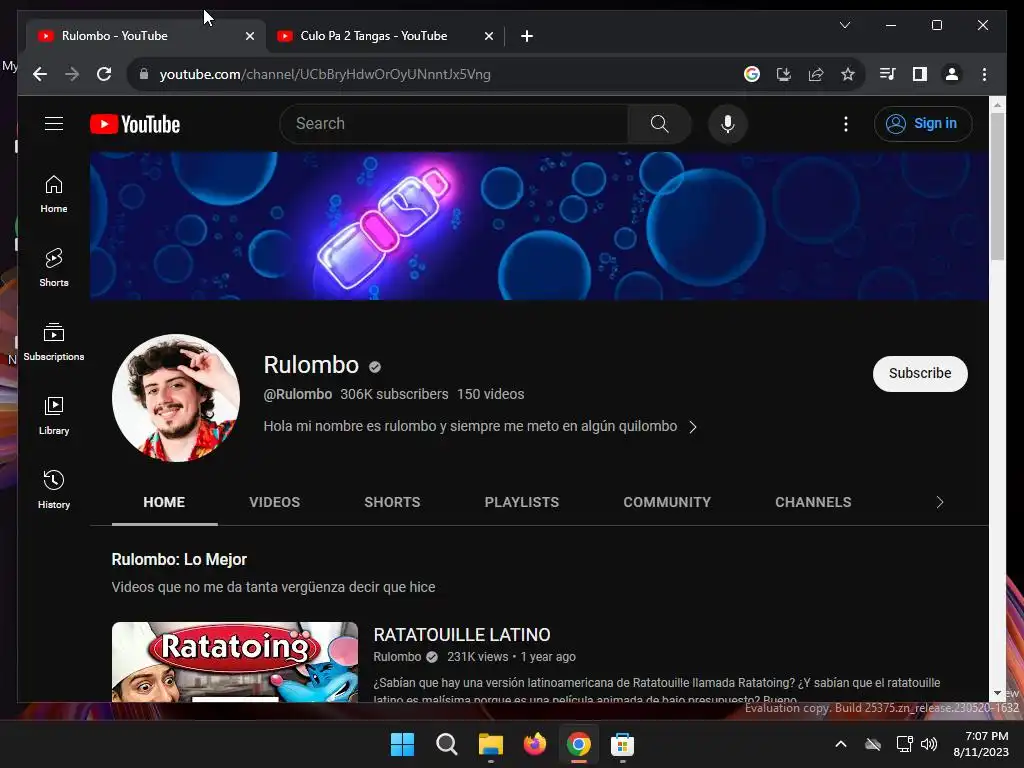This screenshot has height=768, width=1024.
Task: Click the install app icon in address bar
Action: (x=784, y=74)
